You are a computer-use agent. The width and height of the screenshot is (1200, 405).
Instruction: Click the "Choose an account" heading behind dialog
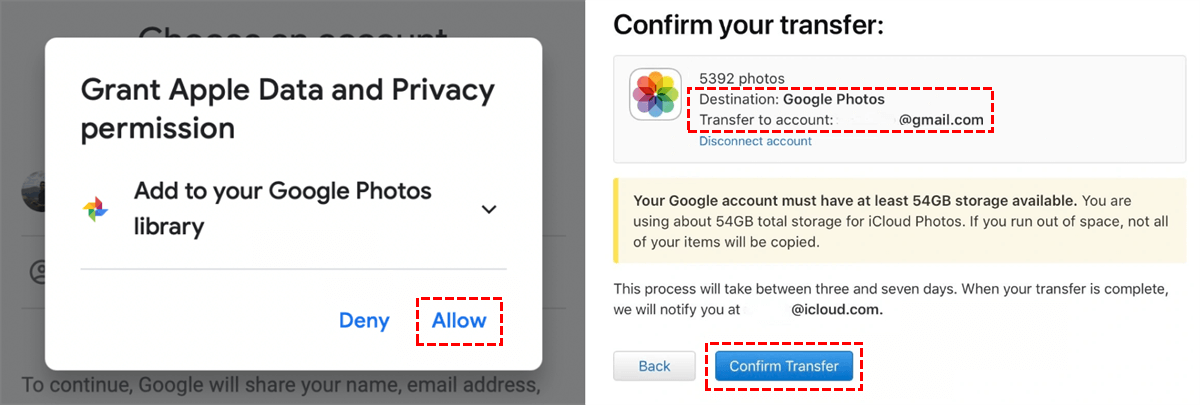(292, 28)
